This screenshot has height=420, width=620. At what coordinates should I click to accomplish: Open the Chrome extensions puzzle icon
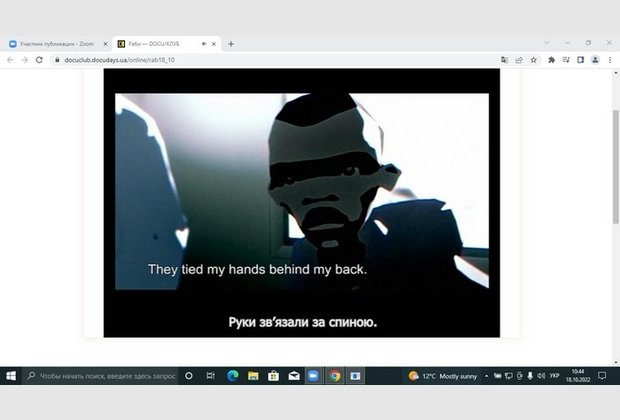point(551,60)
